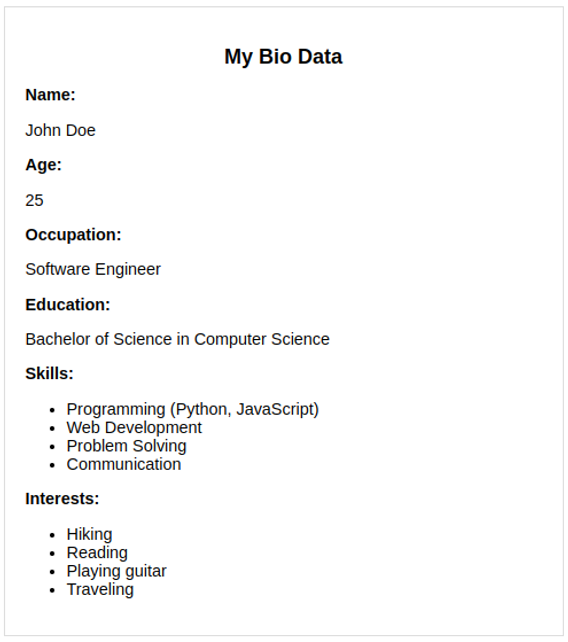568x642 pixels.
Task: Click the 'Problem Solving' list item
Action: click(x=127, y=446)
